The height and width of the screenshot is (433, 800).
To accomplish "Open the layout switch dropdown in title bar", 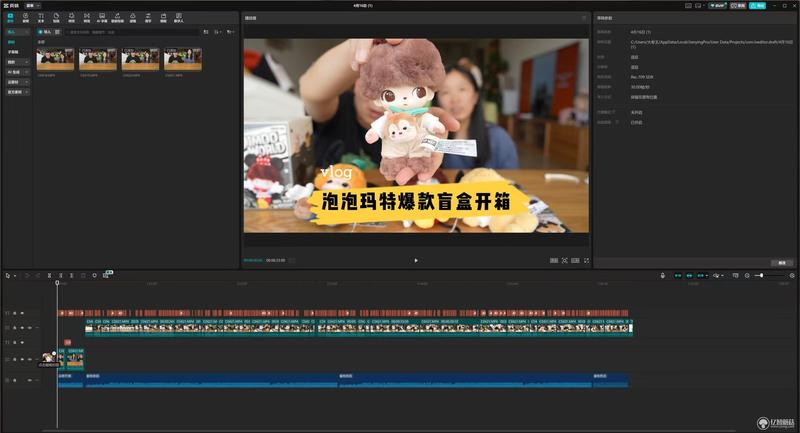I will point(698,6).
